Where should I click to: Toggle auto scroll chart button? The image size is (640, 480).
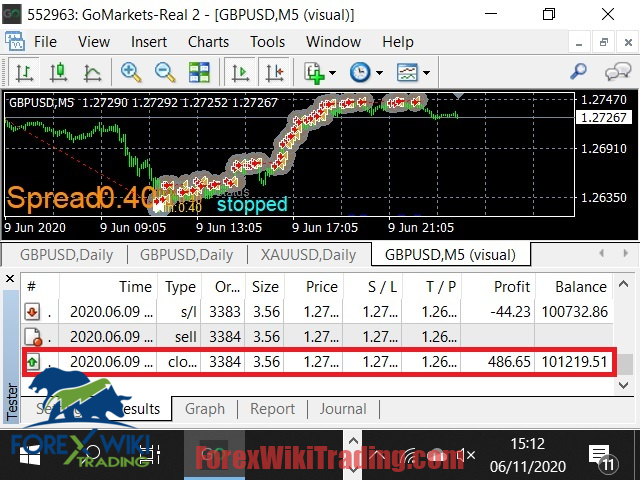point(240,73)
